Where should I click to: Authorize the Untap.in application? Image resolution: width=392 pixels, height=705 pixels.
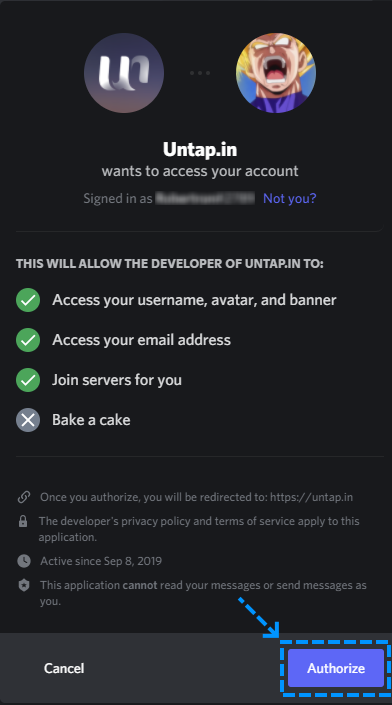[336, 668]
